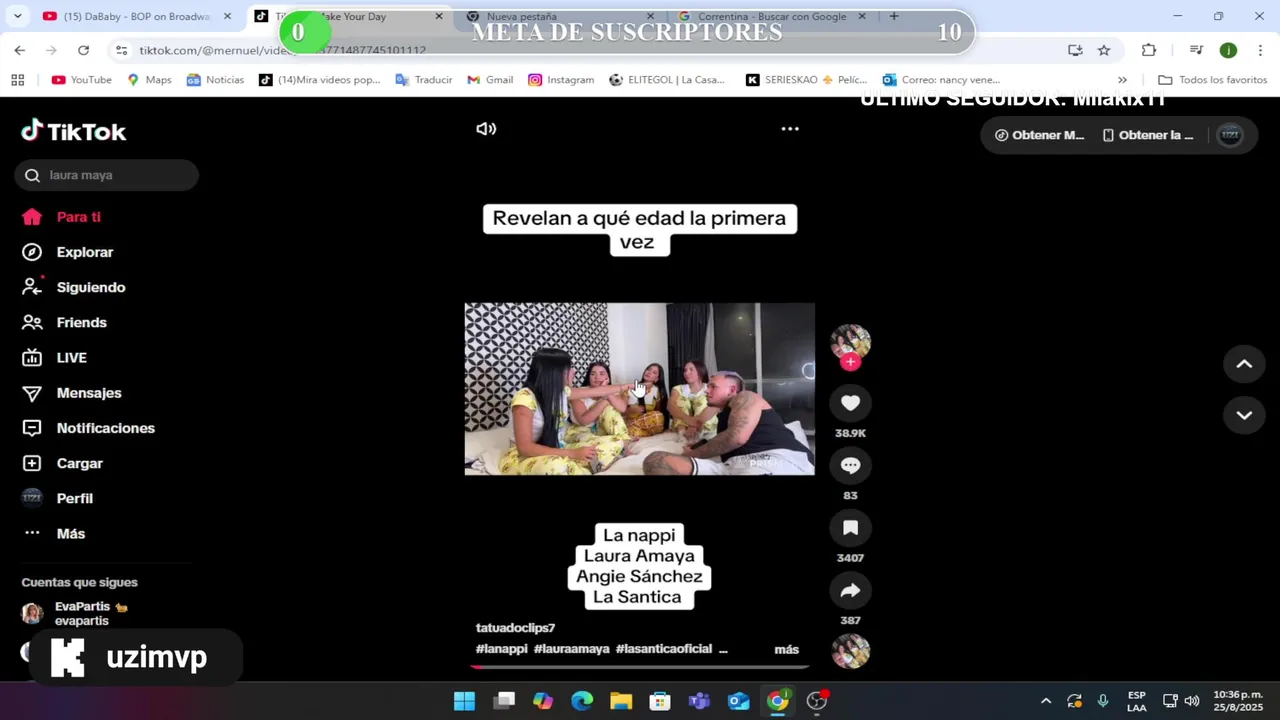Open the Windows Start menu
The height and width of the screenshot is (720, 1280).
464,701
